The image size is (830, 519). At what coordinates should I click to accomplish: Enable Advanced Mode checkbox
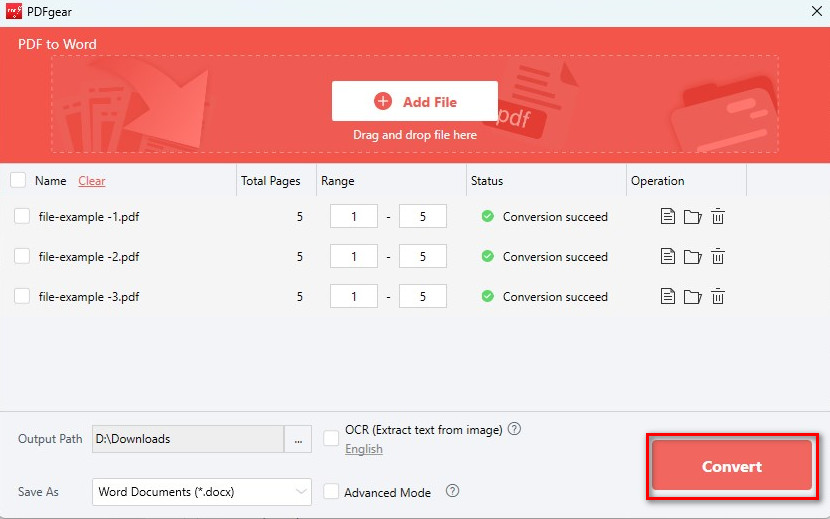pos(331,492)
